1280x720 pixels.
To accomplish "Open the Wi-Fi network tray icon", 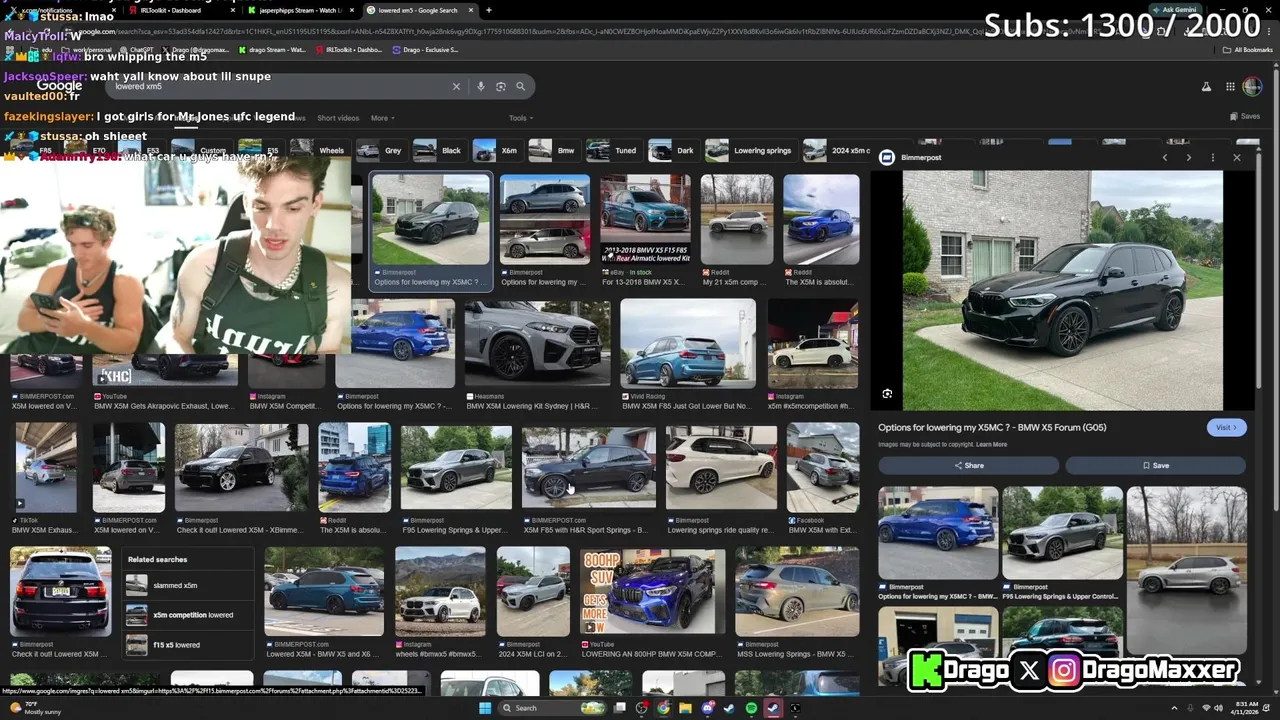I will 1205,708.
